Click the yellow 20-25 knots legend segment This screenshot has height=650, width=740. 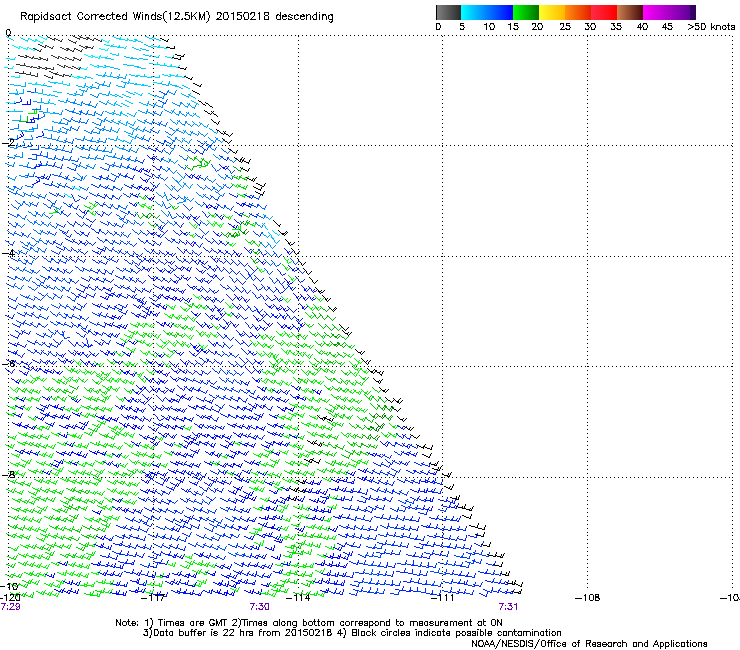click(552, 12)
